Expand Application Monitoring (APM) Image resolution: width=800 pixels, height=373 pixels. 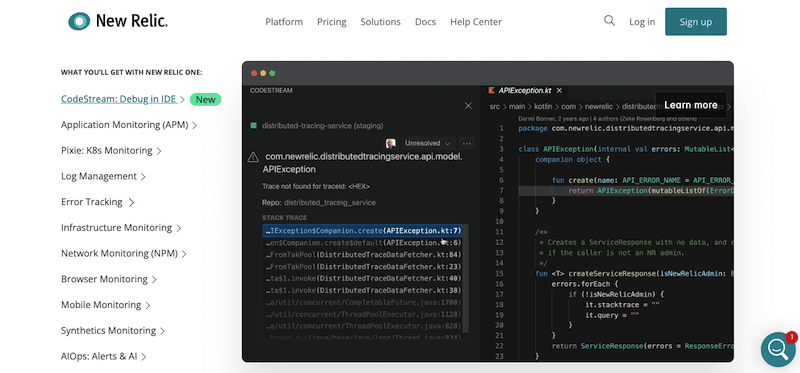pos(129,125)
